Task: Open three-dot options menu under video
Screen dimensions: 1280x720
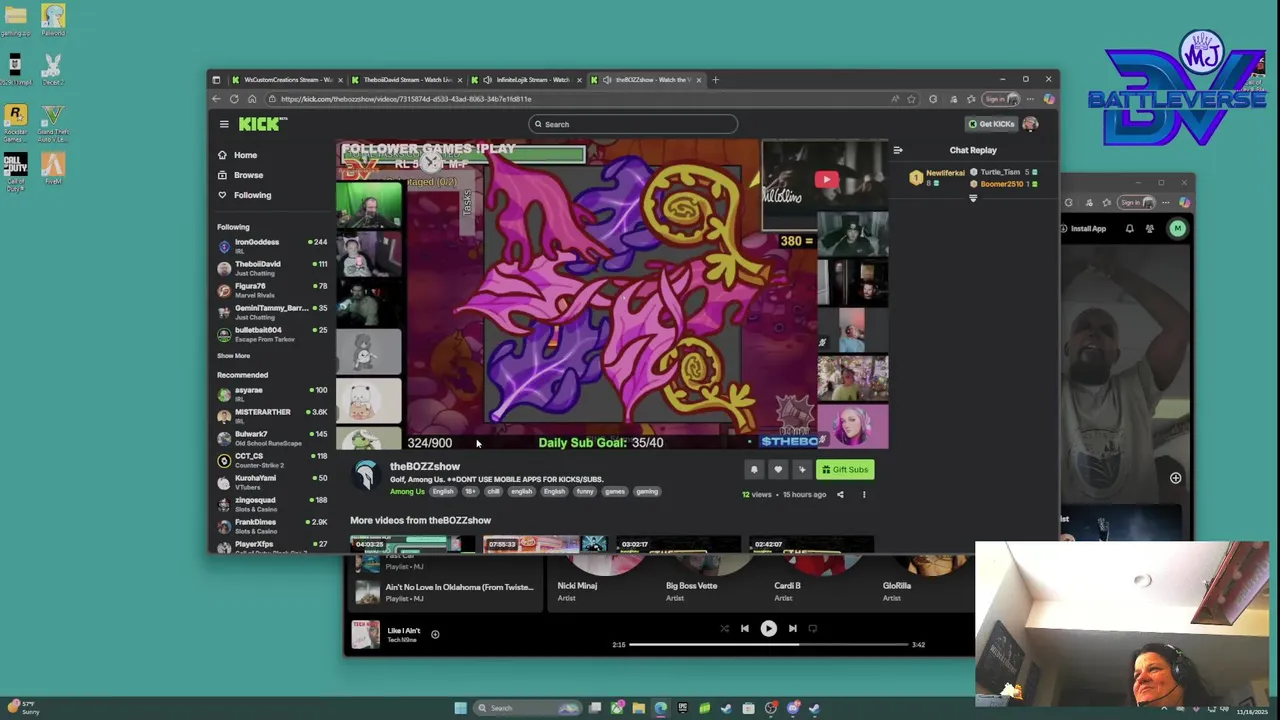Action: (x=864, y=494)
